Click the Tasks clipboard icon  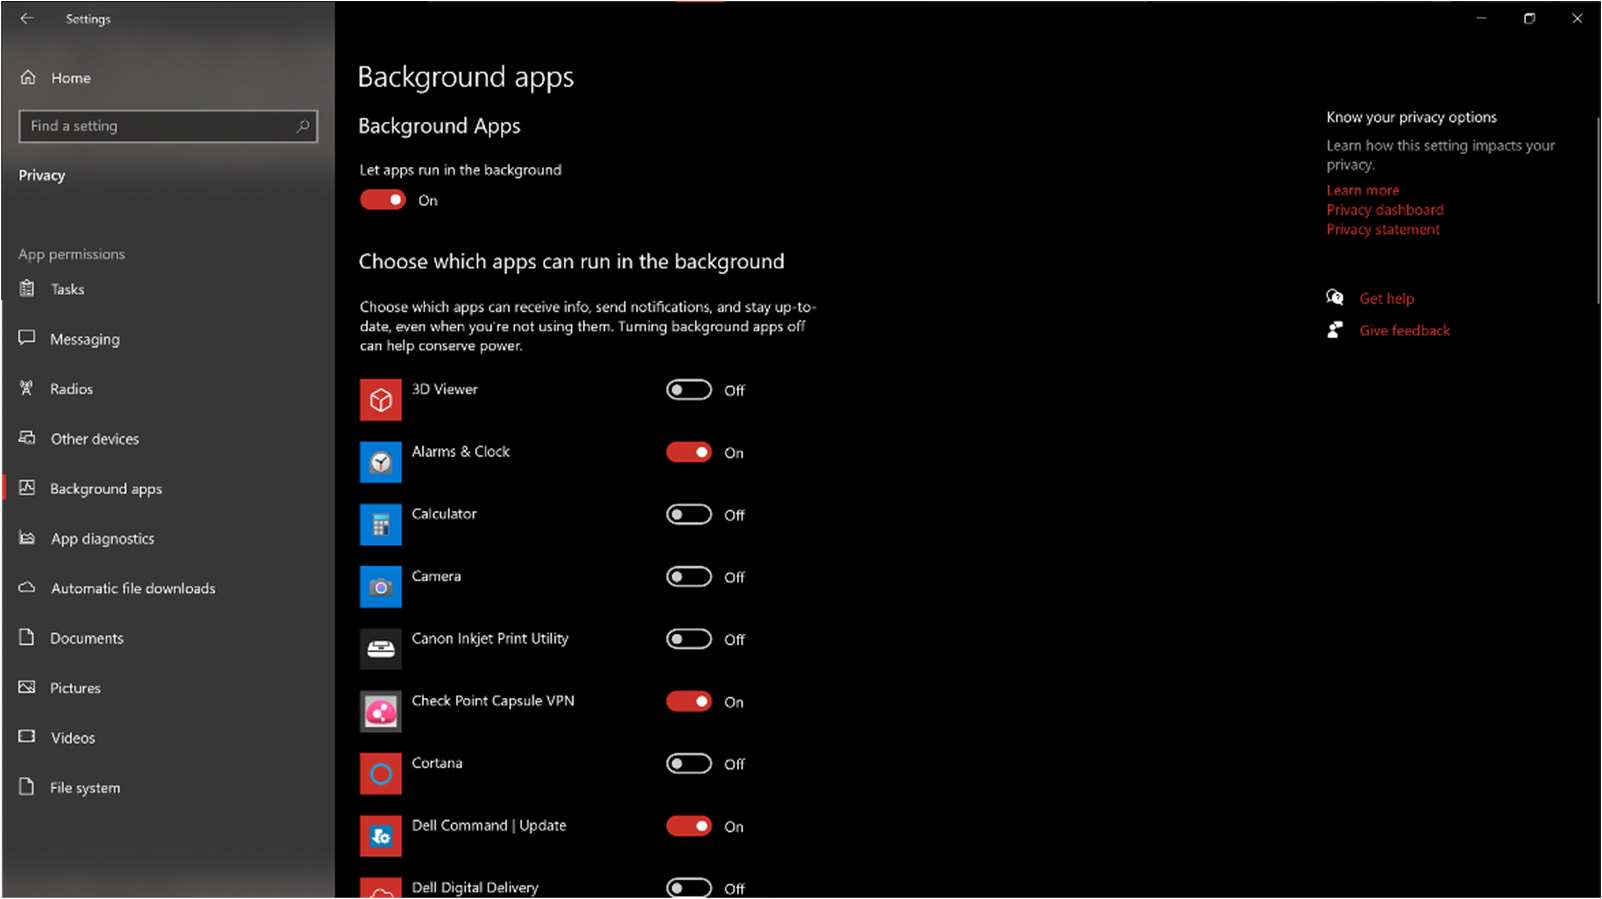click(x=27, y=288)
